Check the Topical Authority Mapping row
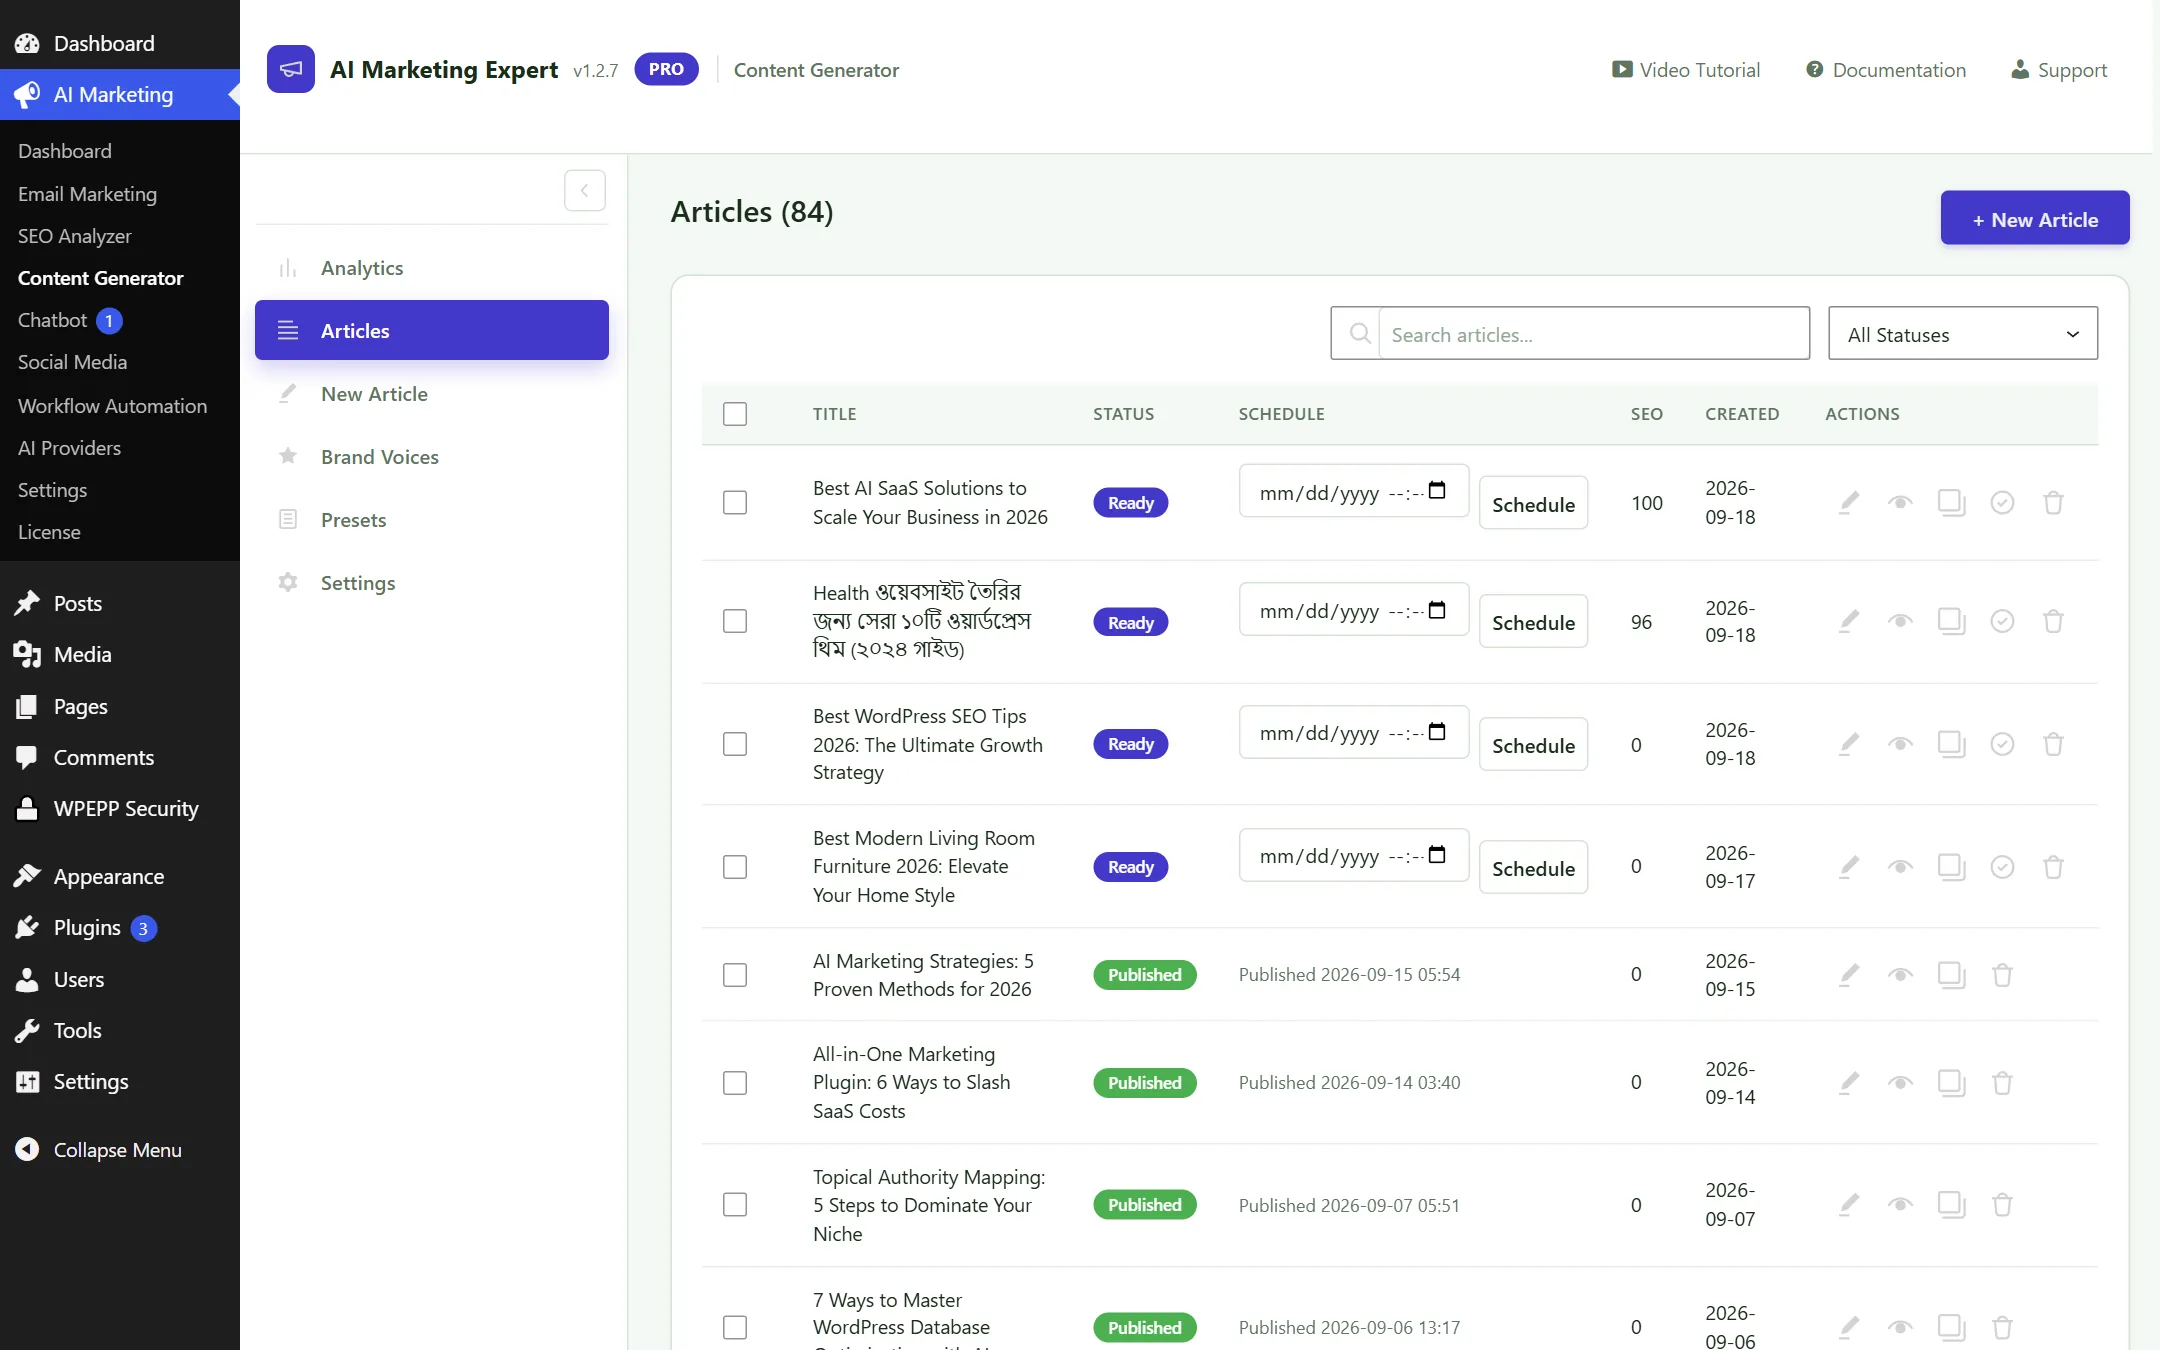Viewport: 2160px width, 1350px height. click(735, 1205)
